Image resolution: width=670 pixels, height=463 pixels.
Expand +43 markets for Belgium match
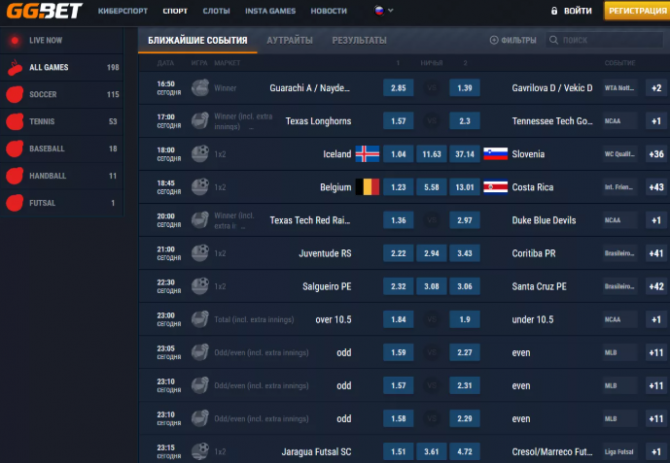tap(656, 187)
